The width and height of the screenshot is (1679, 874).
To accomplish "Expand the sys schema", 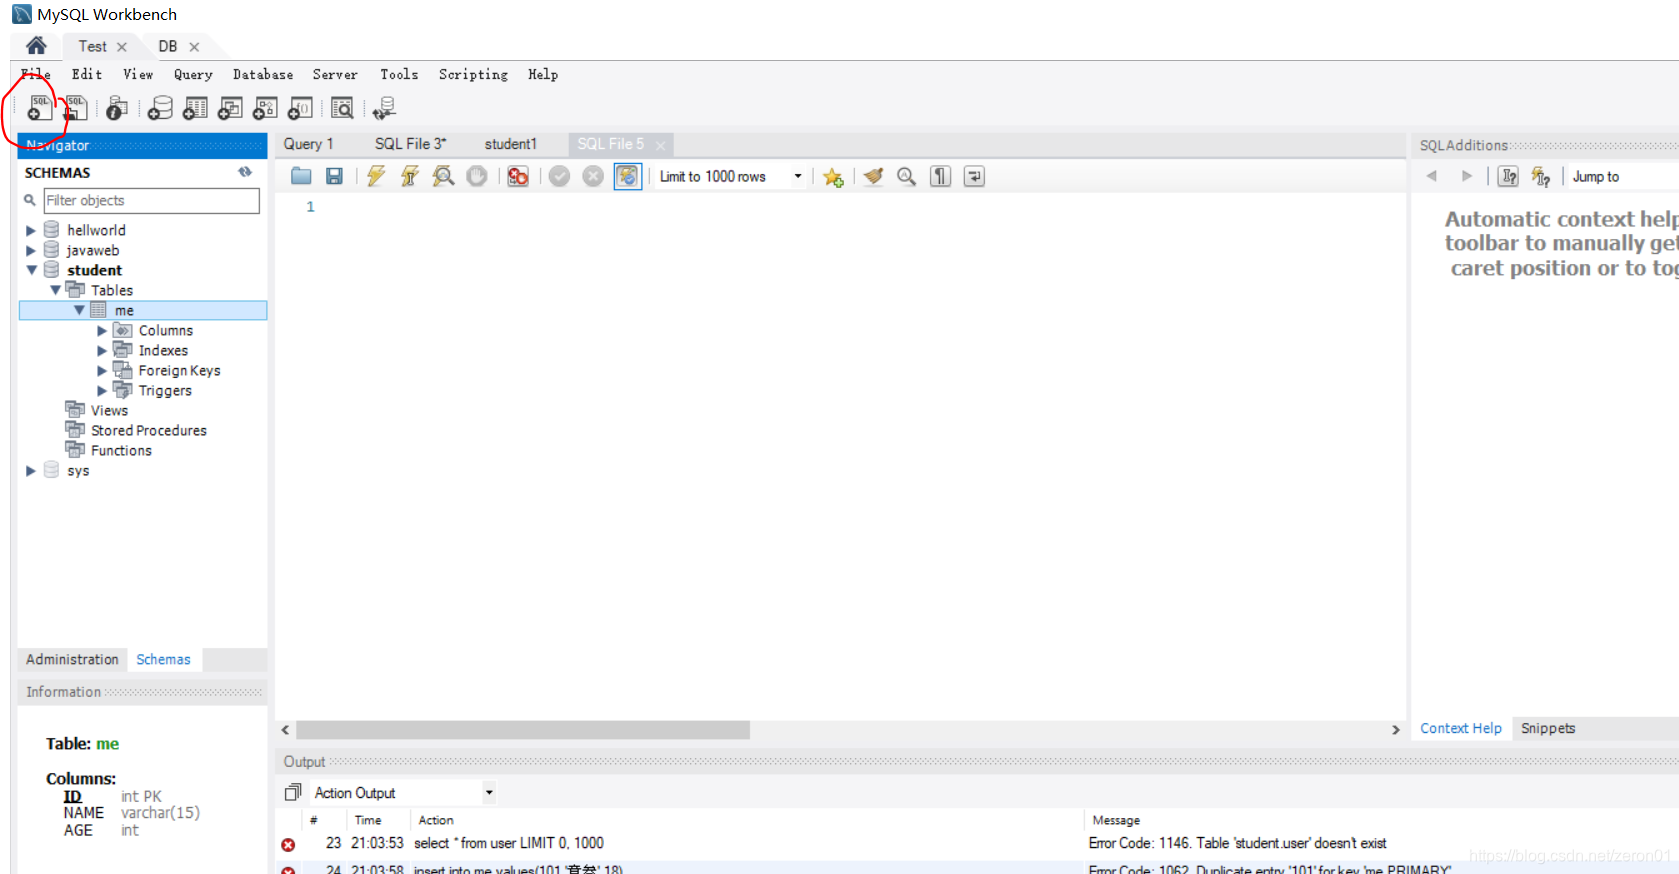I will (30, 470).
